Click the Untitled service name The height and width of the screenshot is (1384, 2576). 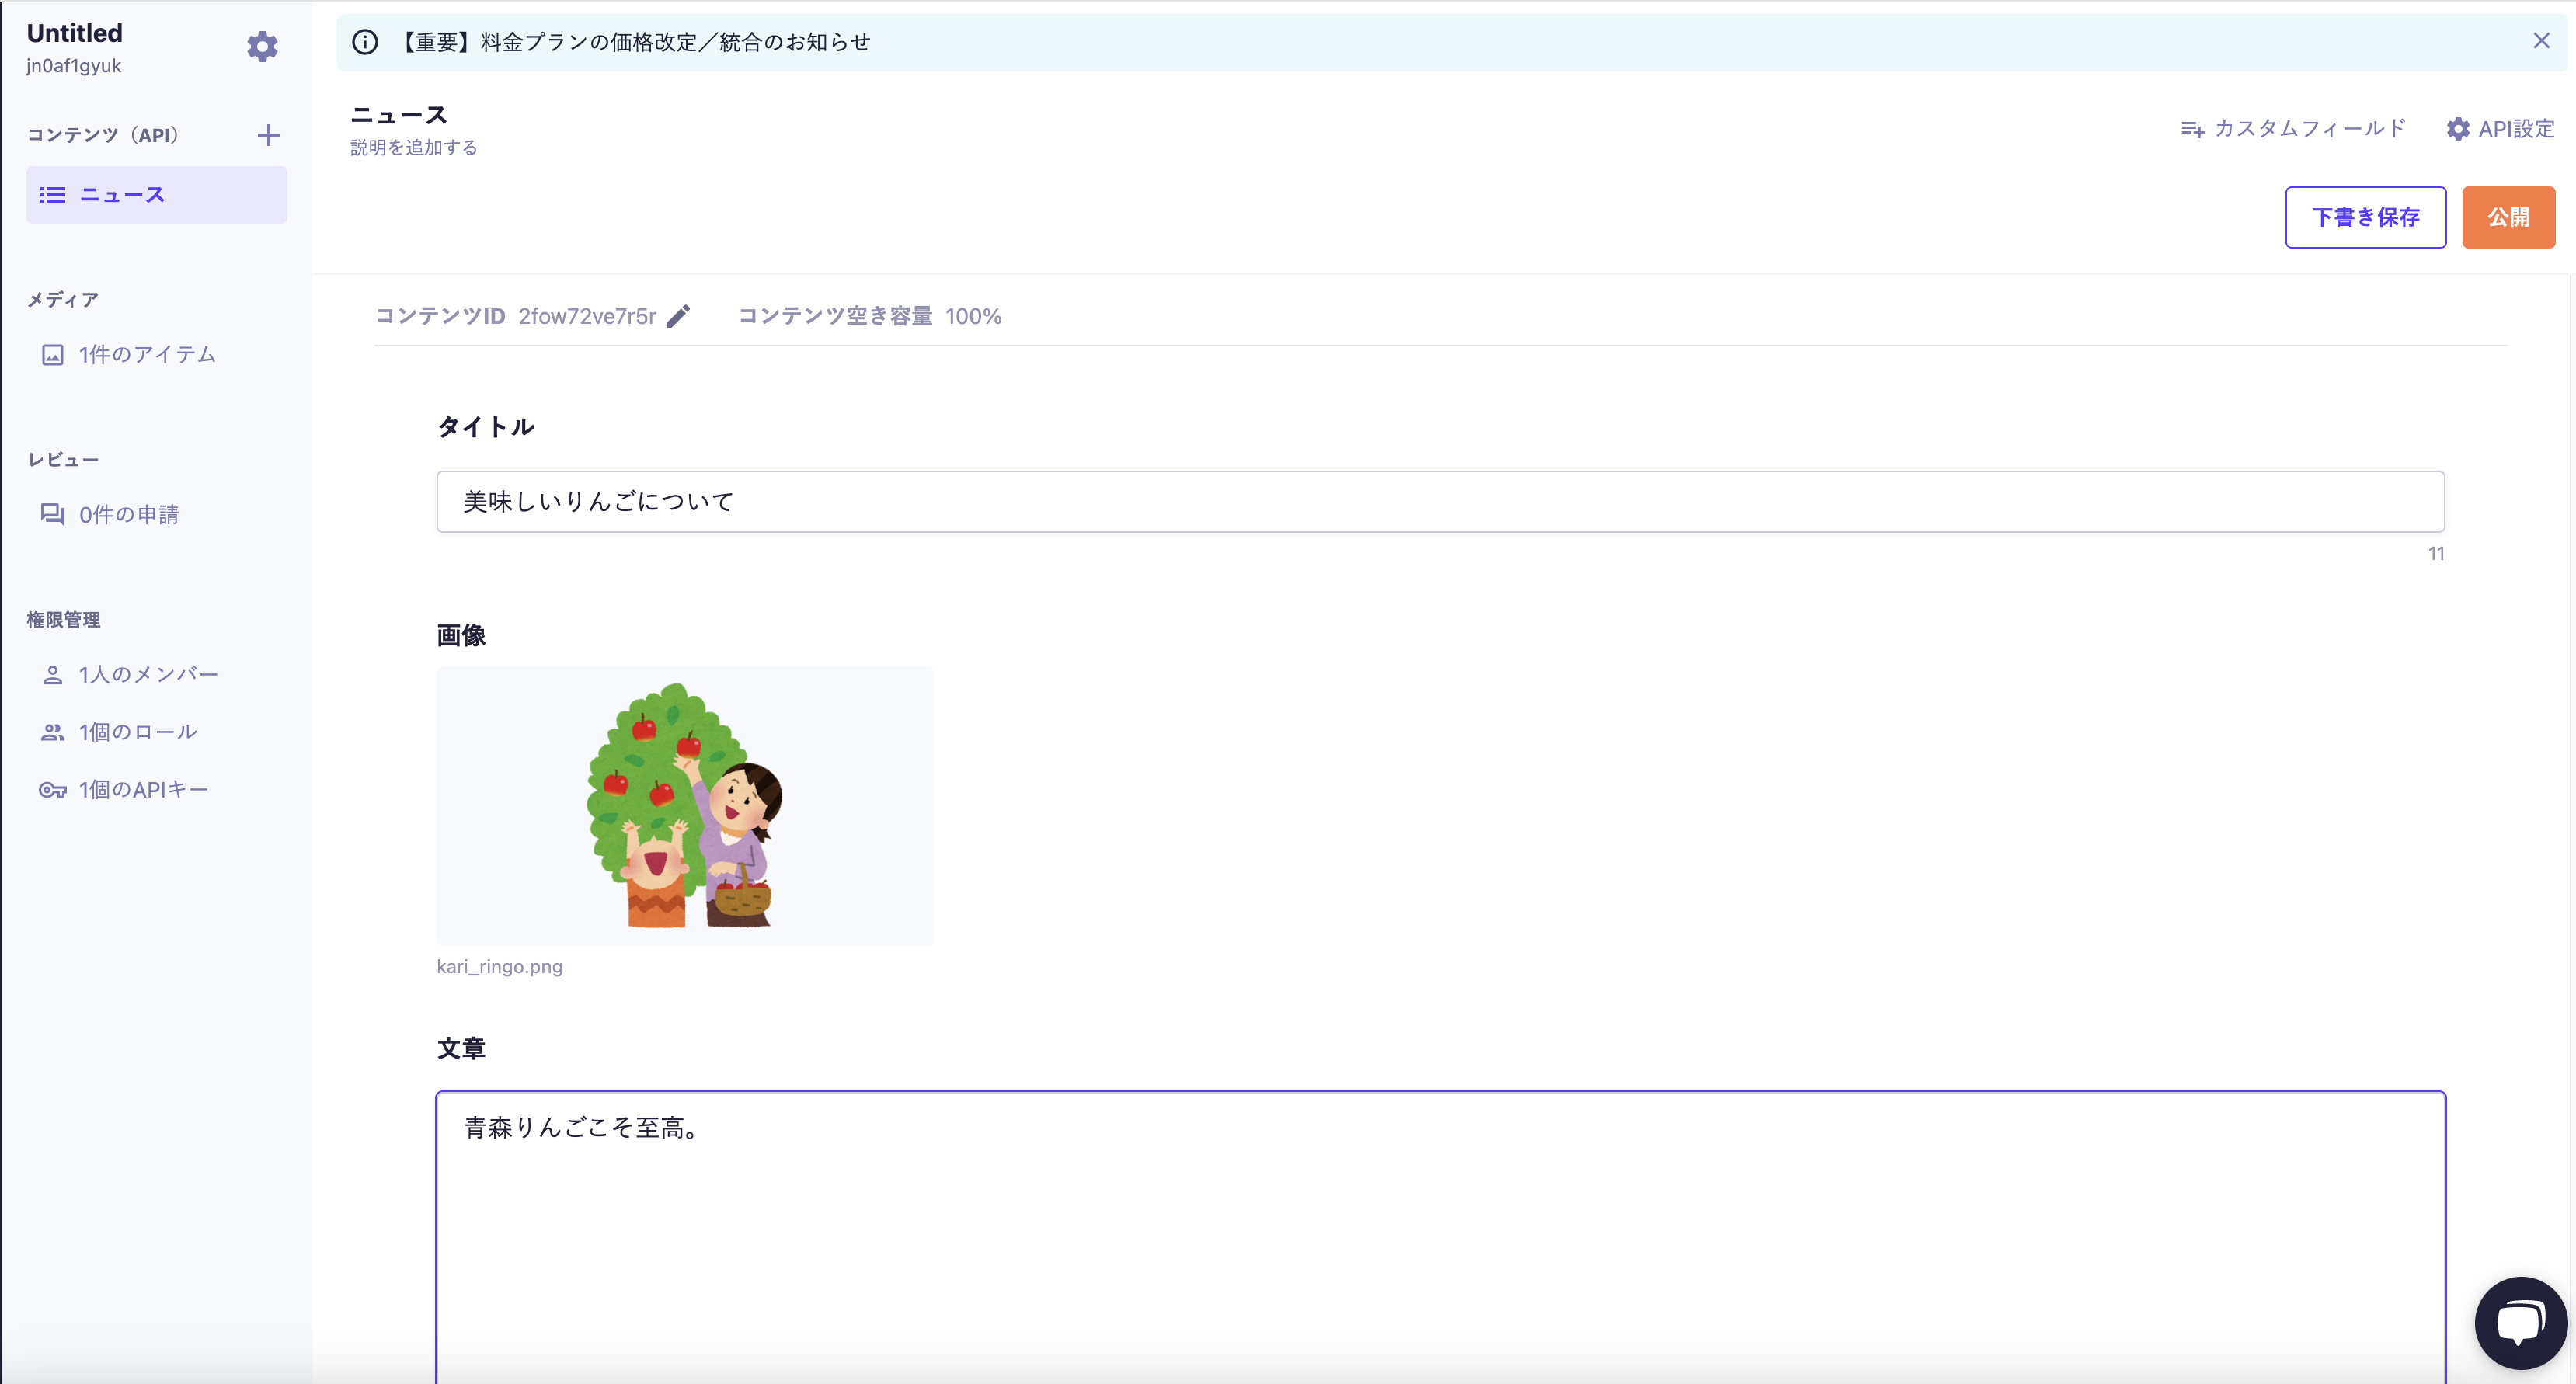[x=74, y=33]
